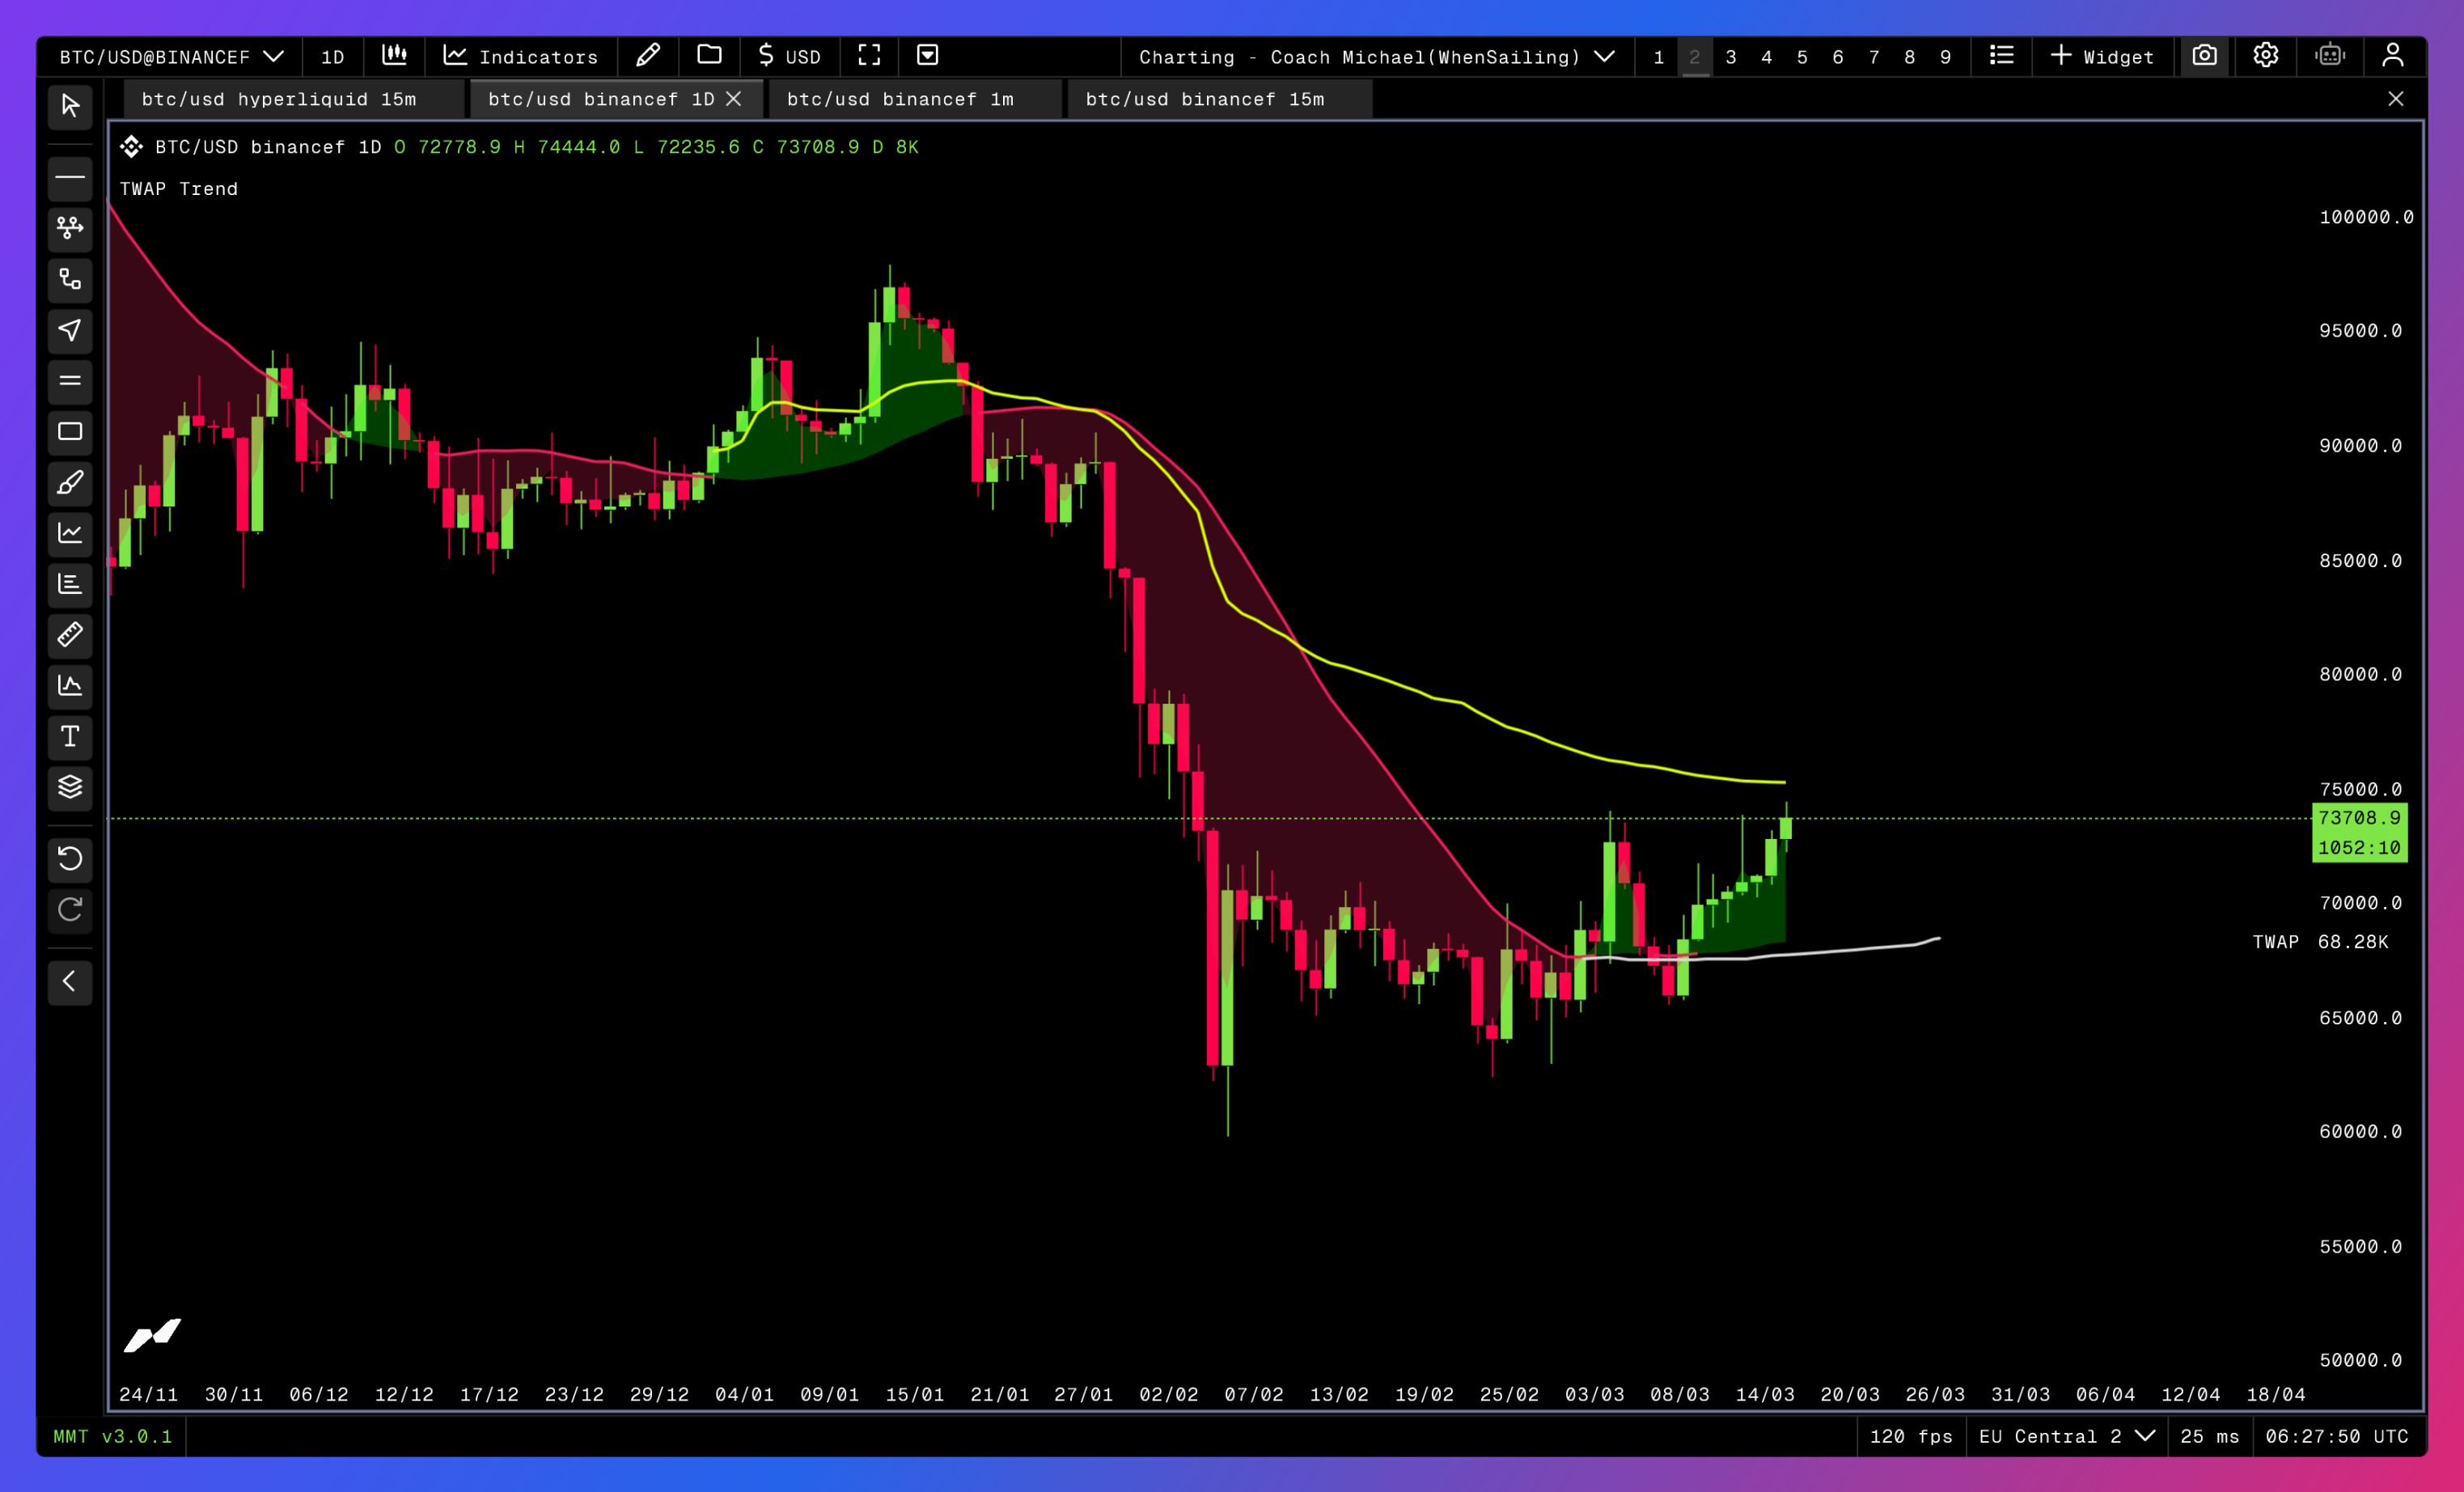Take a chart screenshot with camera icon
The height and width of the screenshot is (1492, 2464).
[x=2204, y=56]
